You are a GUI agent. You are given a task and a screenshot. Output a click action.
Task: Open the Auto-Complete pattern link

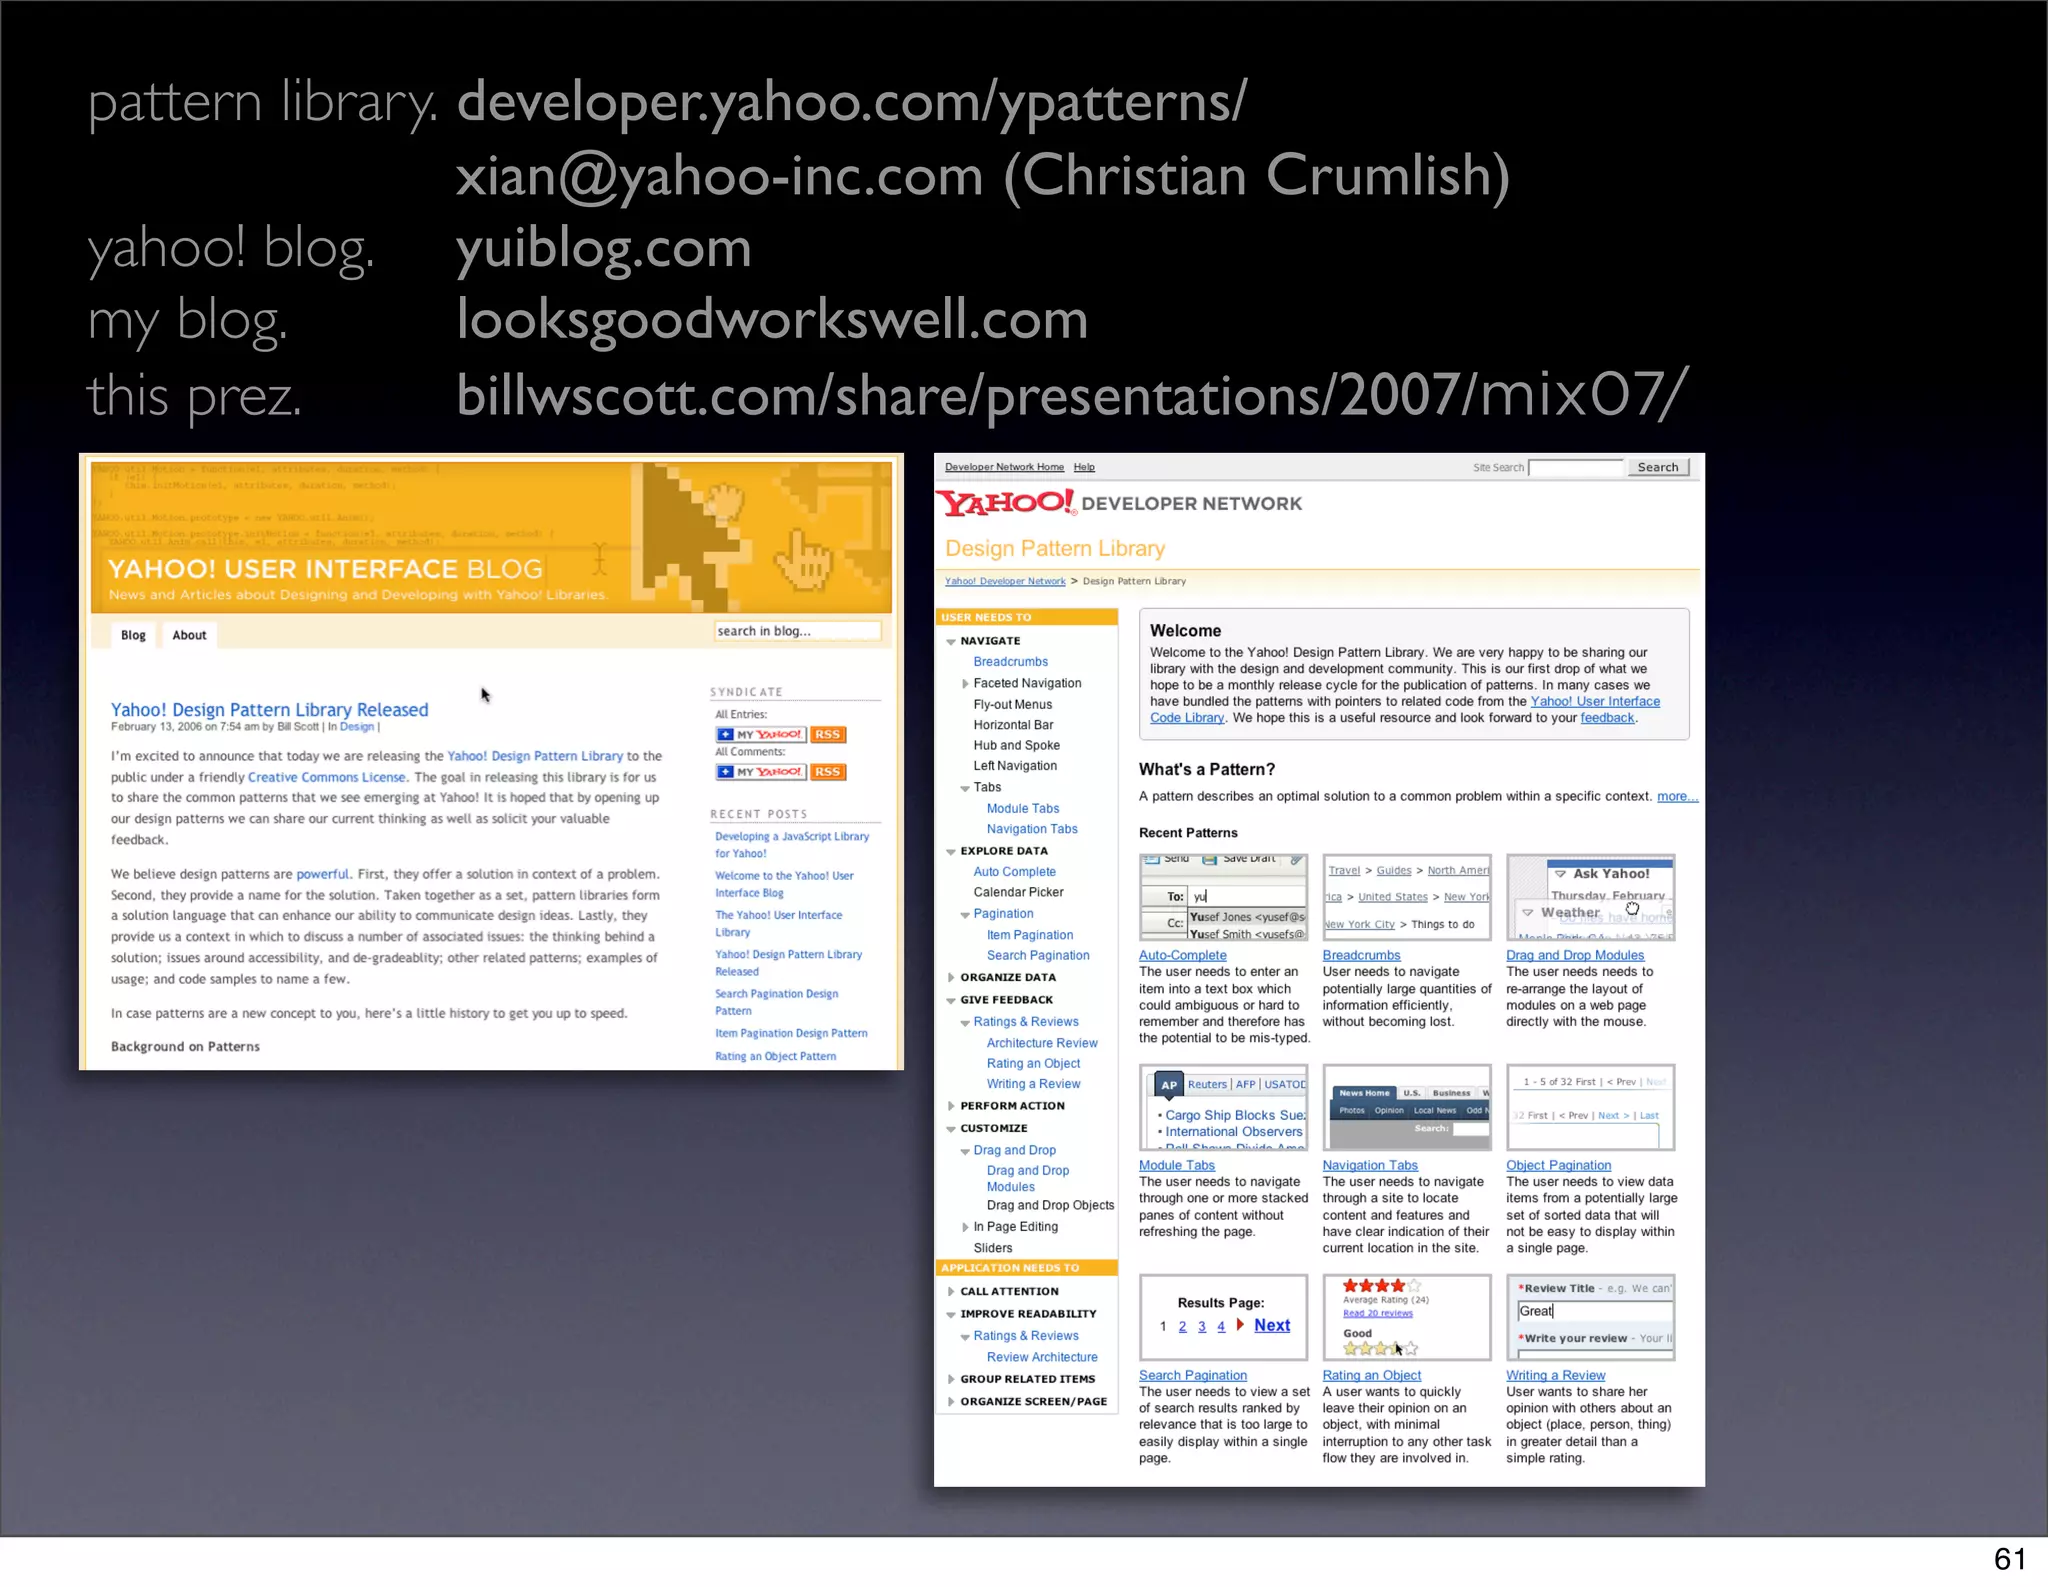point(1183,956)
